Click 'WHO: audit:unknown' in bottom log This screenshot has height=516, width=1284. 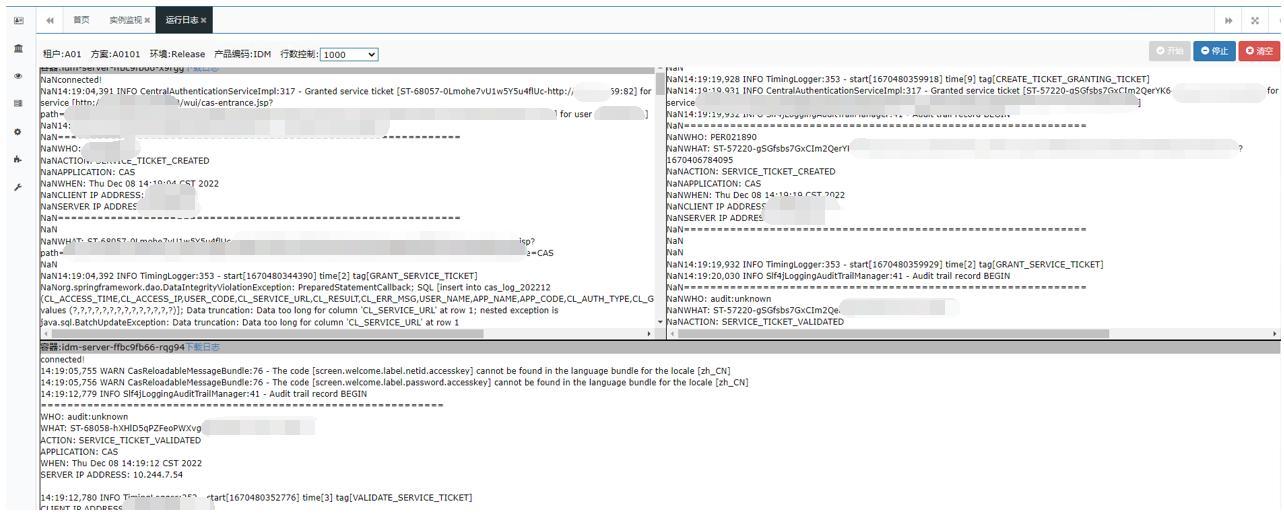tap(84, 417)
